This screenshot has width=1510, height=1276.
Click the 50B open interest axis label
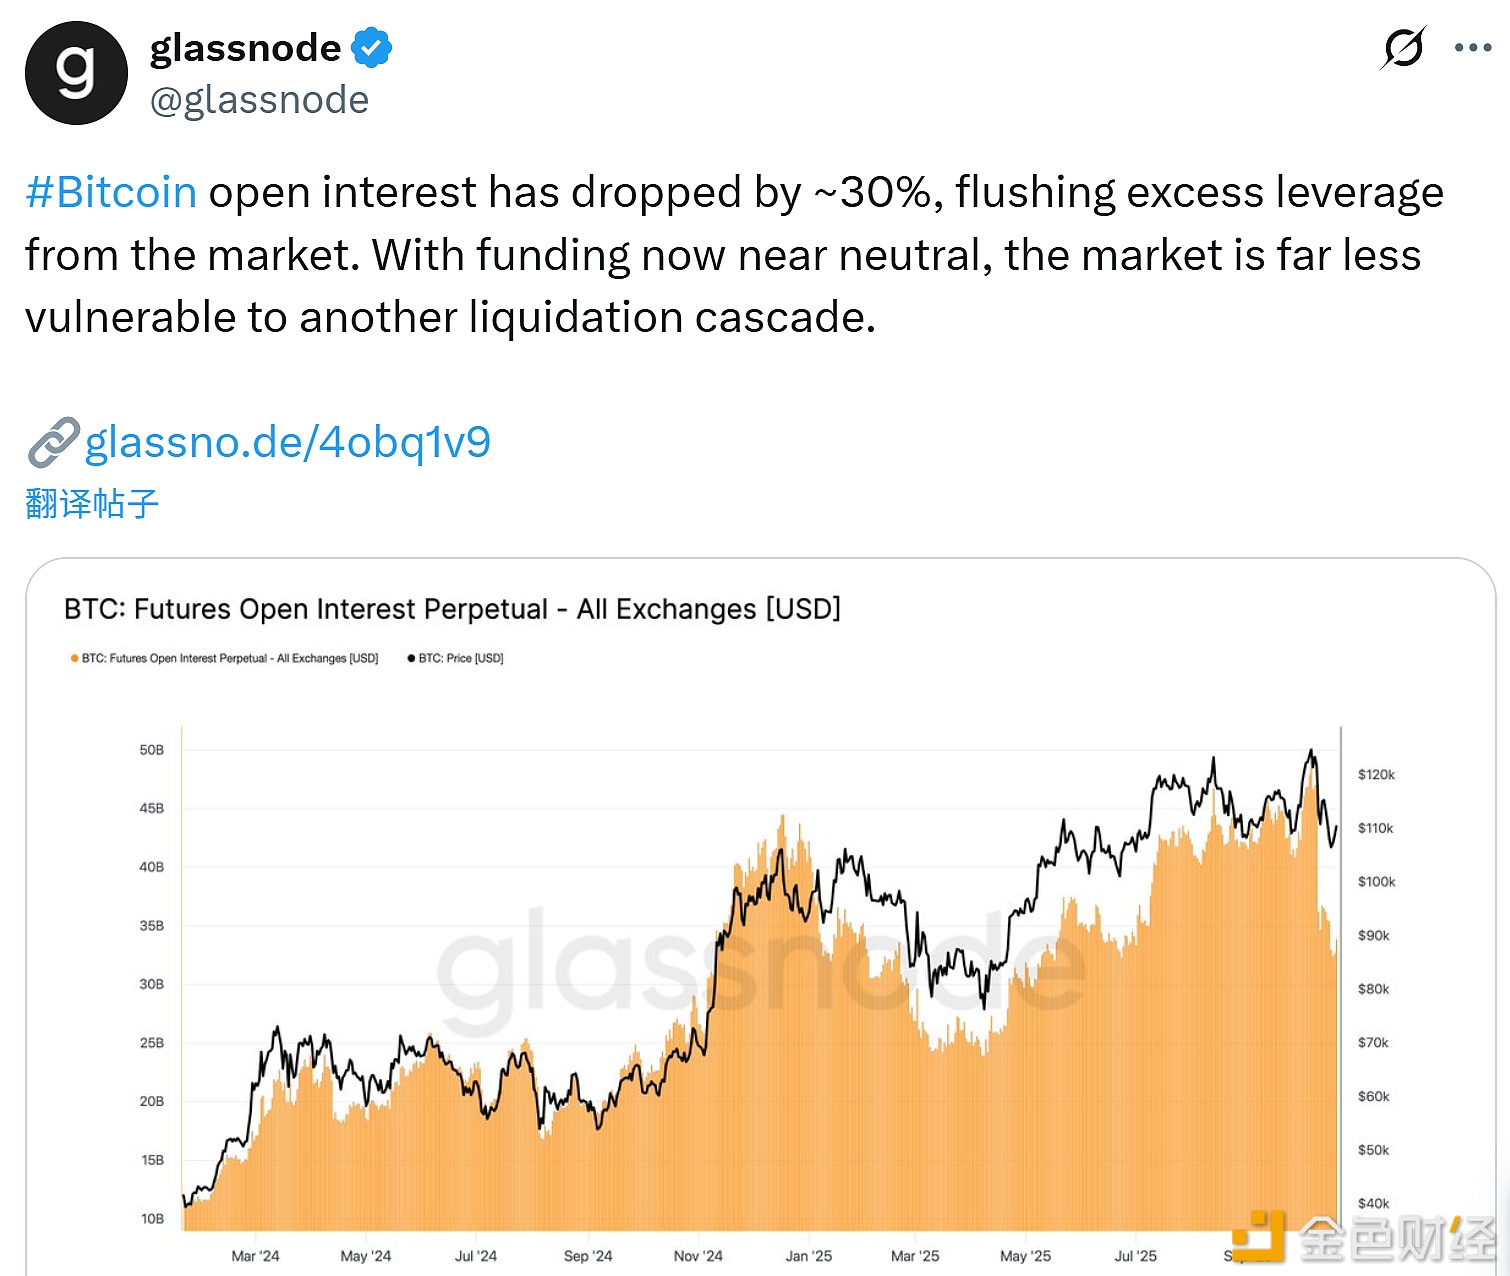coord(151,750)
